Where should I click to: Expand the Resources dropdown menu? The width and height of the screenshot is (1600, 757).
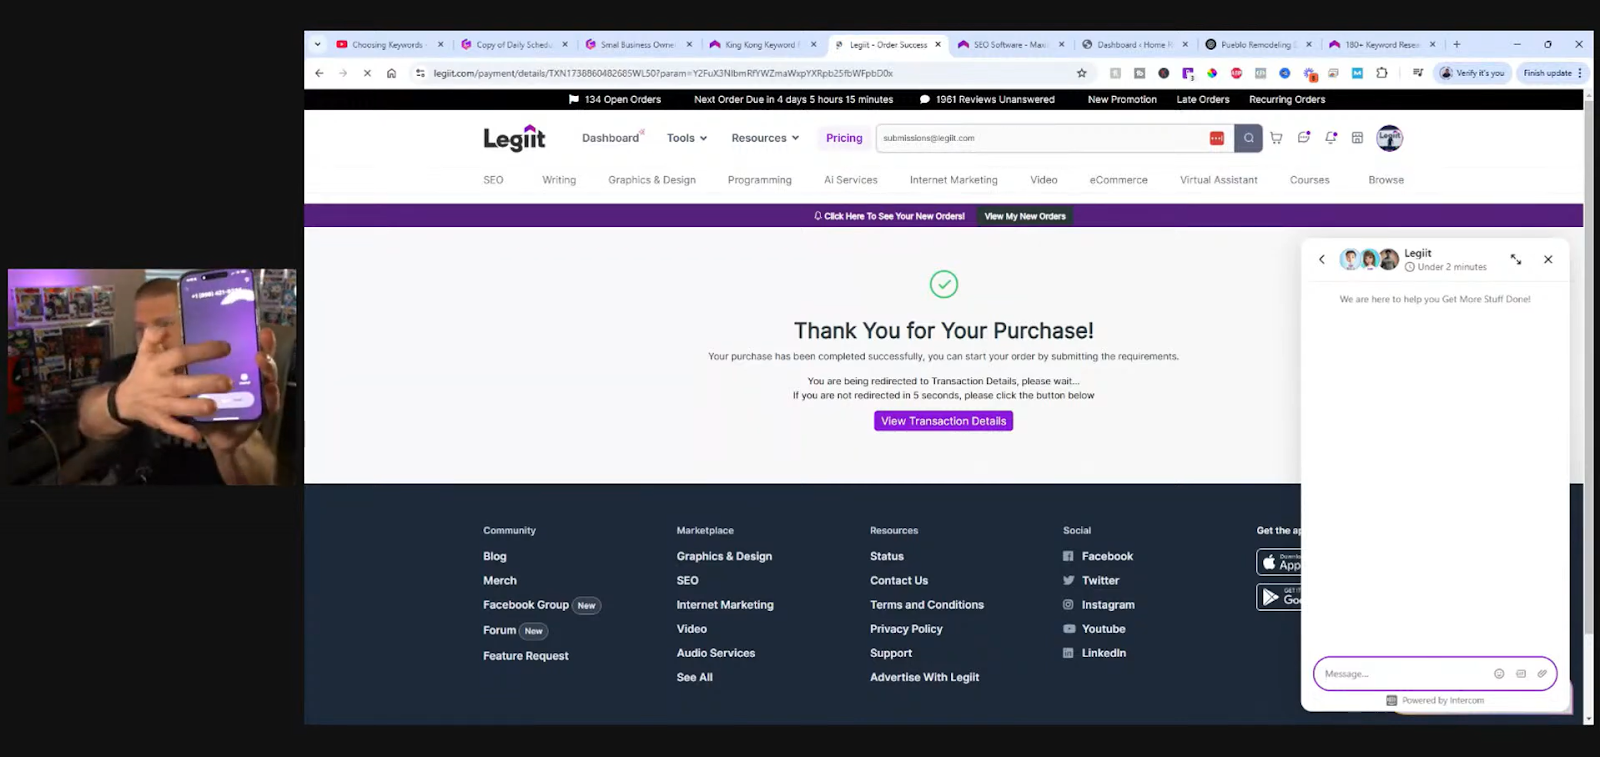[x=765, y=138]
